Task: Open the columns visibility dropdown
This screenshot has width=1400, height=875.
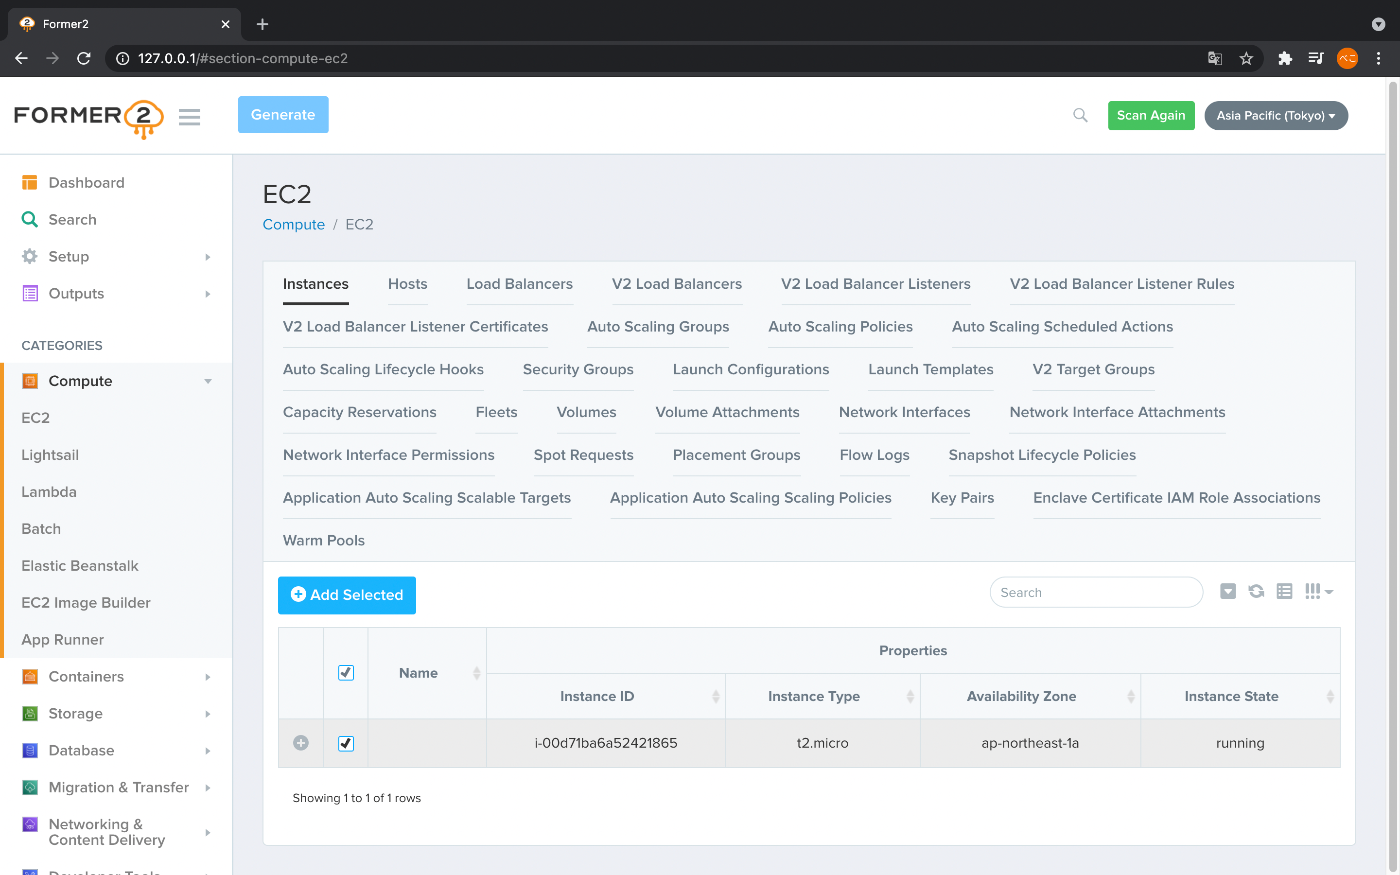Action: pos(1319,591)
